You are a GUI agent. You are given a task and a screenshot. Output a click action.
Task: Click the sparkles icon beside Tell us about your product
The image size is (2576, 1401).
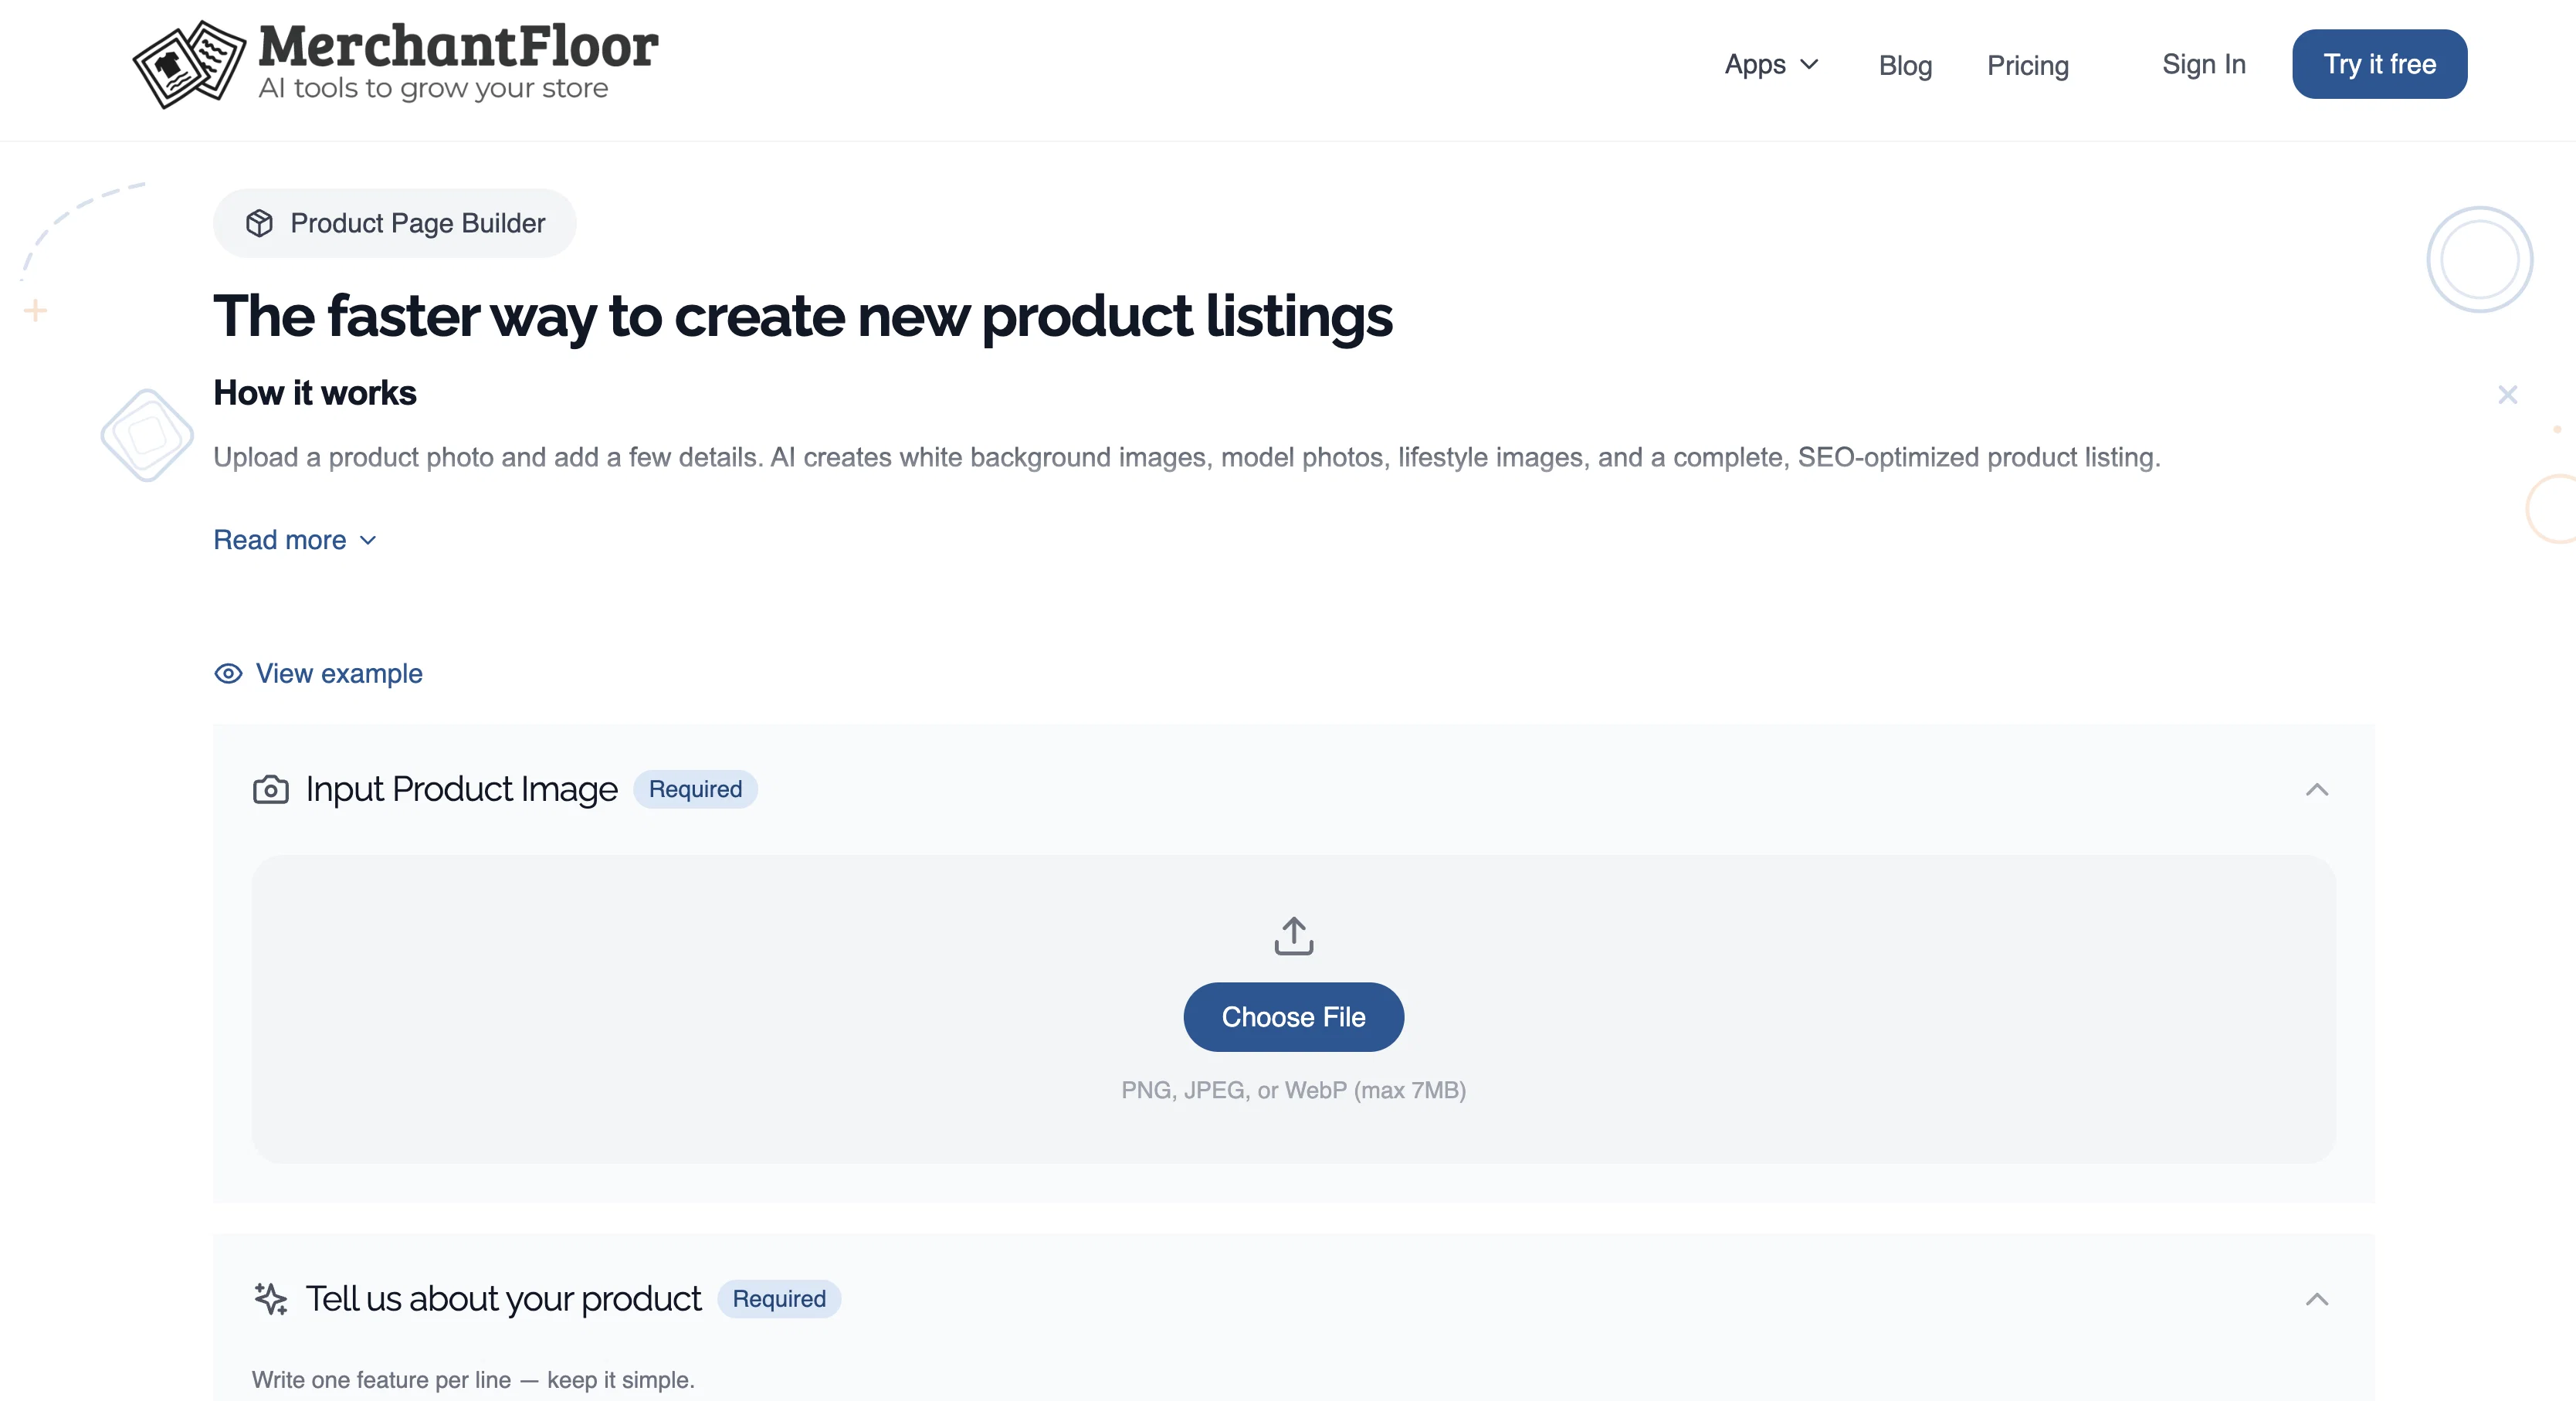point(270,1298)
